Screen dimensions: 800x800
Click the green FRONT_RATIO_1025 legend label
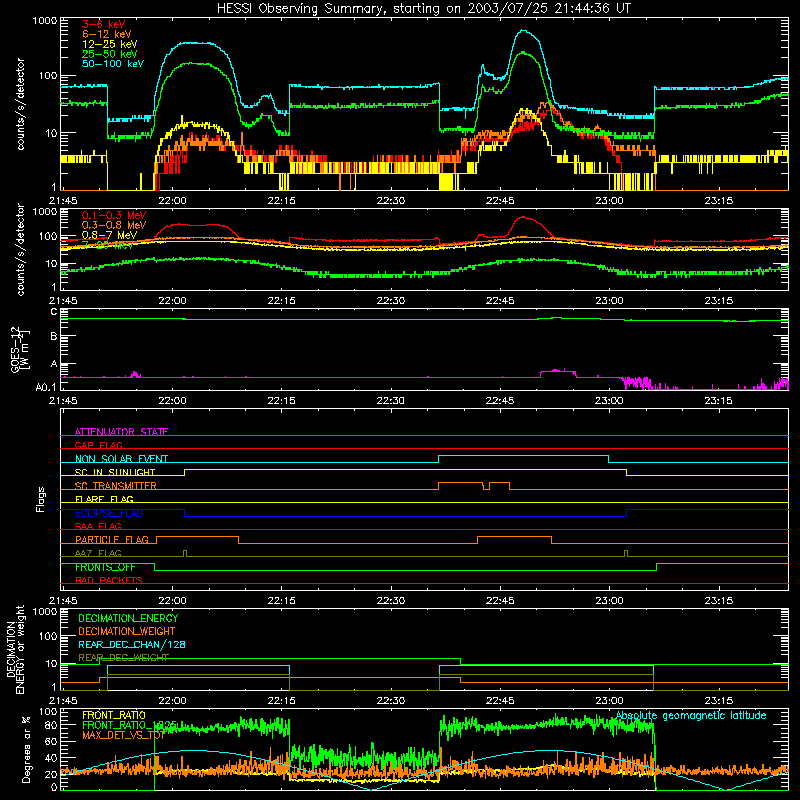point(130,725)
